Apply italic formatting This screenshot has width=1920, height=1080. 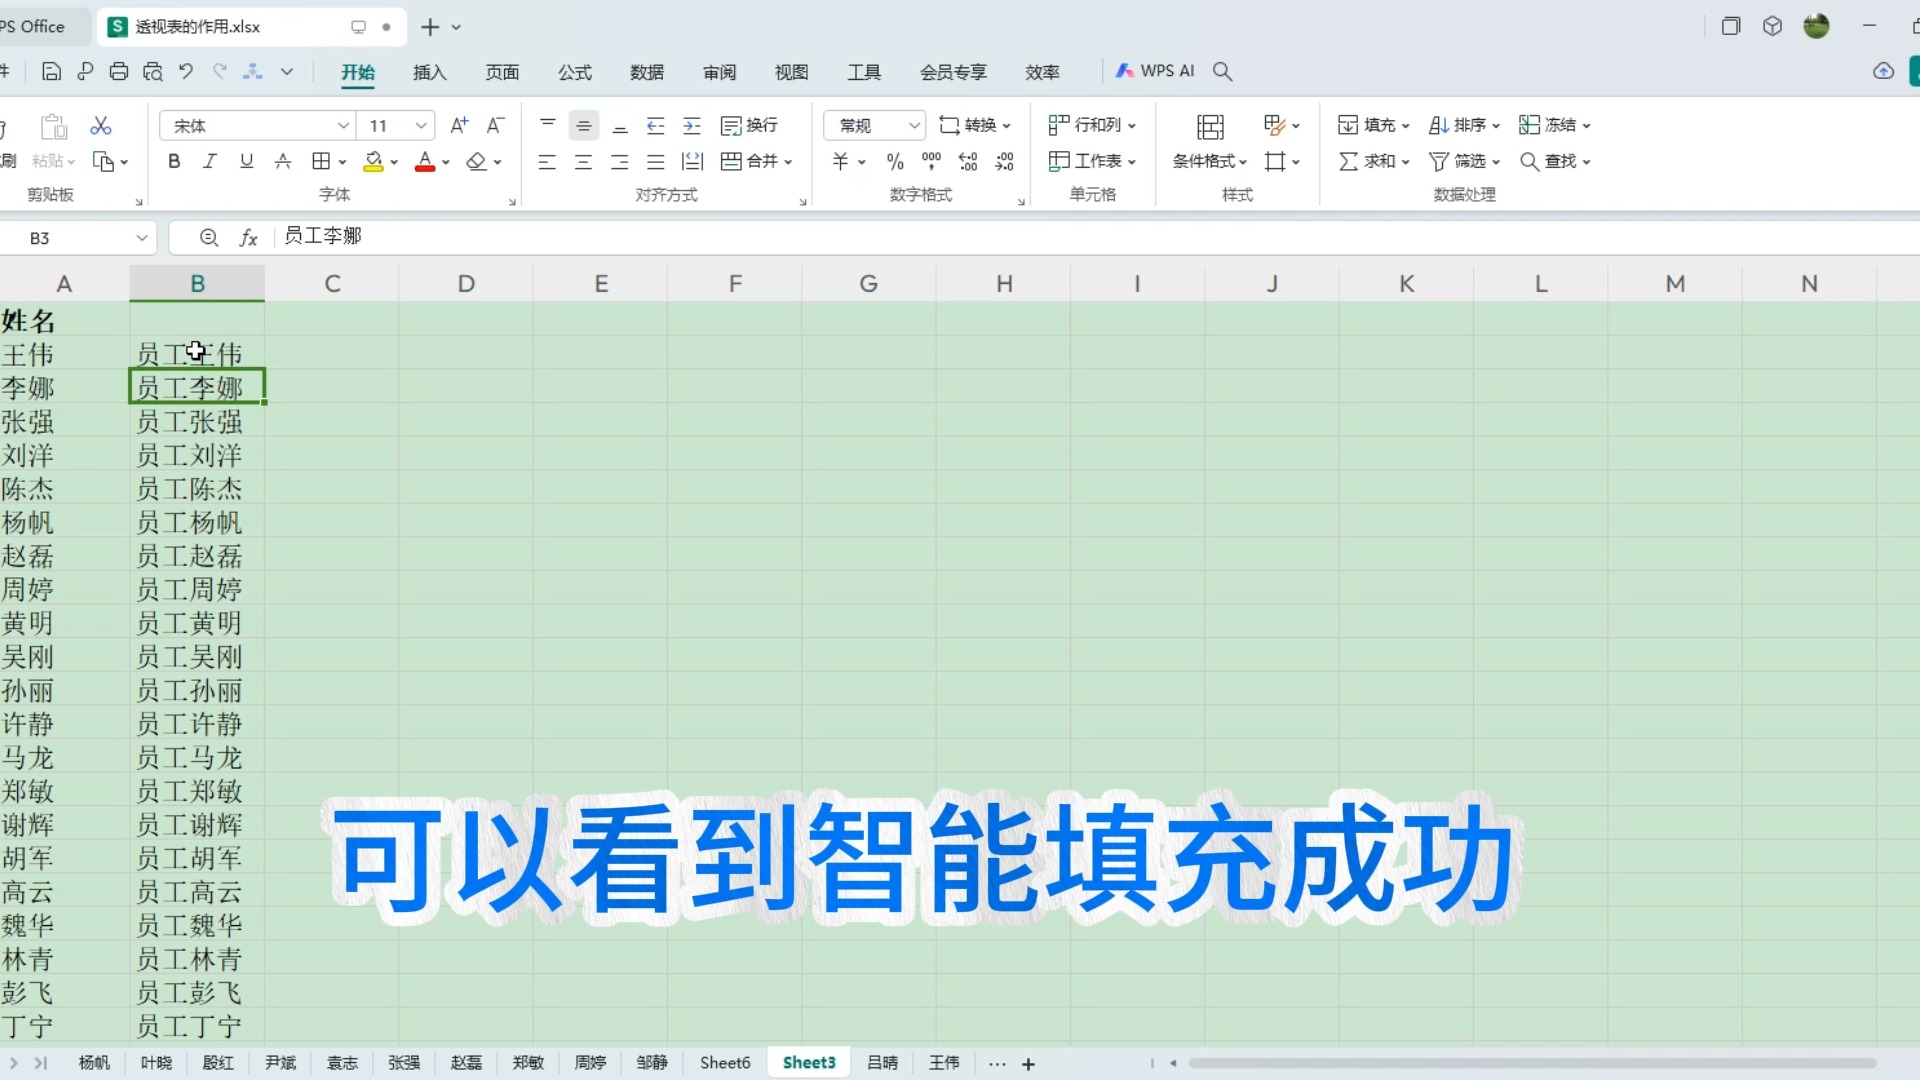point(209,161)
